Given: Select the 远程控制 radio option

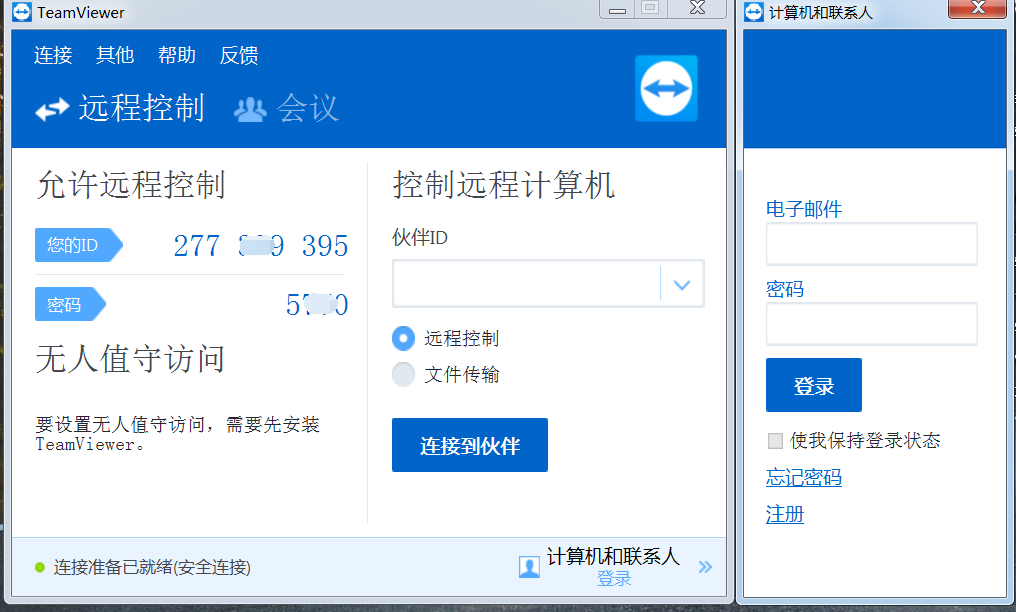Looking at the screenshot, I should [x=403, y=338].
